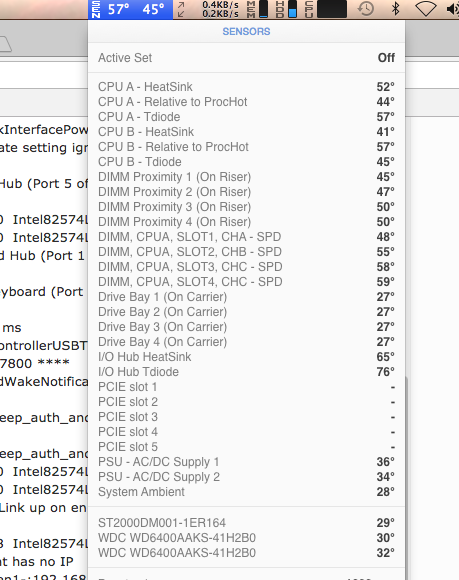
Task: Open the HDD disk usage icon
Action: (286, 9)
